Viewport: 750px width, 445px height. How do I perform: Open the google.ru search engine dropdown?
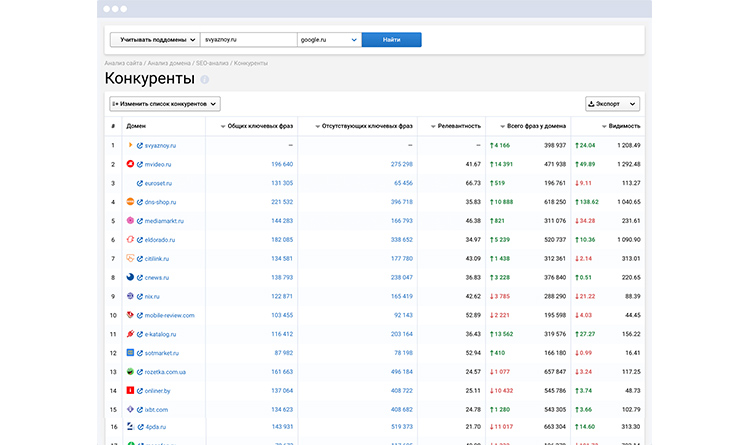point(329,40)
